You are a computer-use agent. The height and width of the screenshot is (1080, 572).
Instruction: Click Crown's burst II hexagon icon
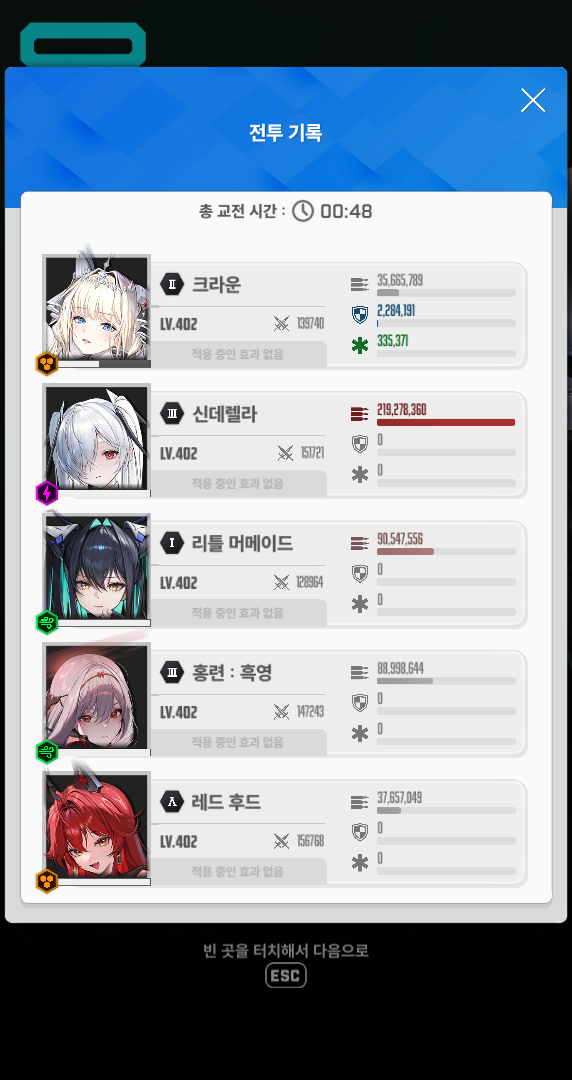click(x=172, y=284)
